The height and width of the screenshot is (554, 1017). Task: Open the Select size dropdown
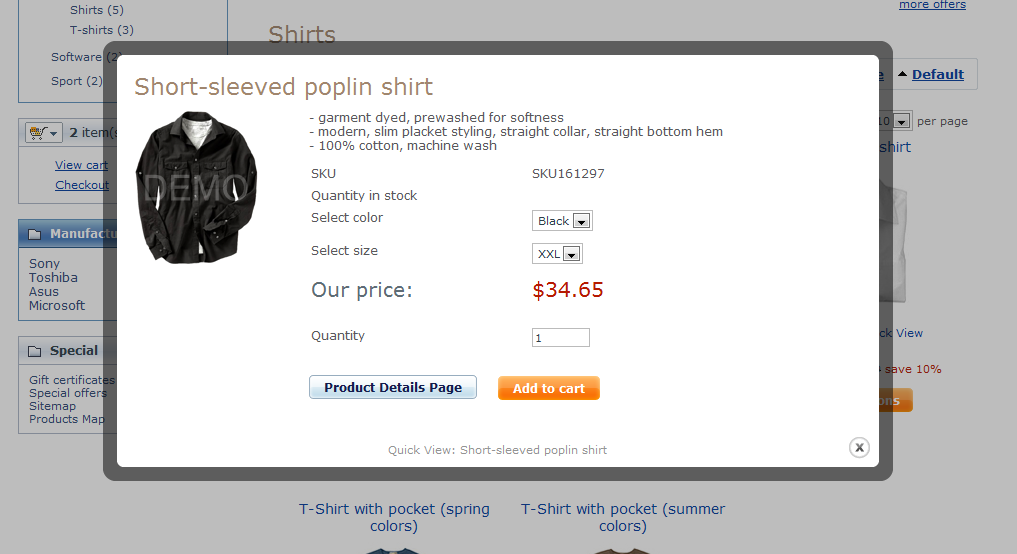pyautogui.click(x=557, y=254)
